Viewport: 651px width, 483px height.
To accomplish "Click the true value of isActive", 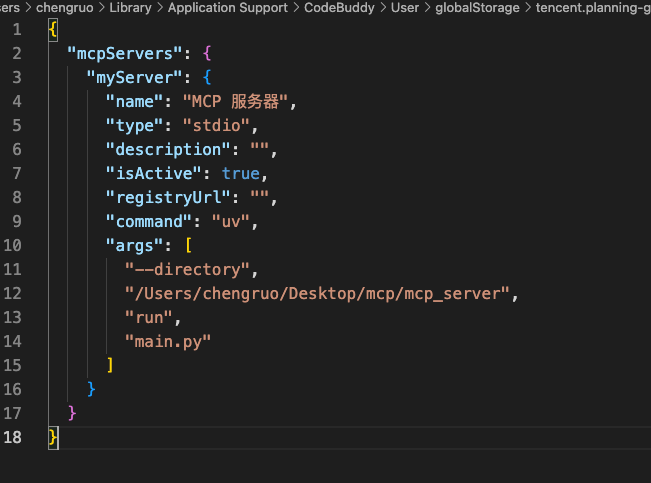I will click(240, 174).
